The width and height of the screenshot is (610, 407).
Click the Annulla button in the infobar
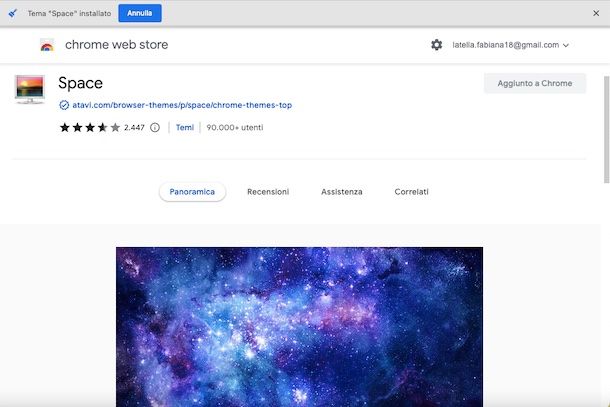tap(140, 13)
